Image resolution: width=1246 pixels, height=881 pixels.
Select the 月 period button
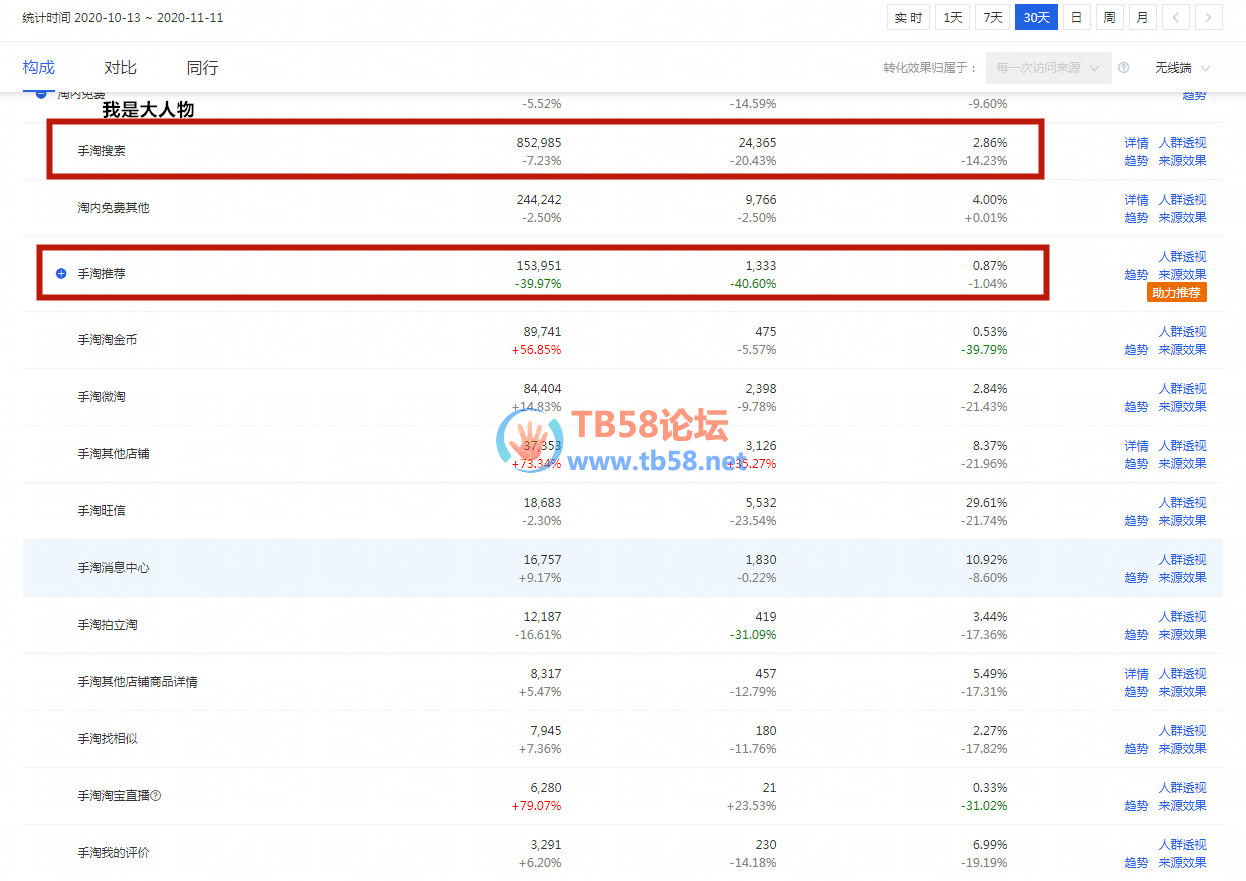(x=1142, y=17)
